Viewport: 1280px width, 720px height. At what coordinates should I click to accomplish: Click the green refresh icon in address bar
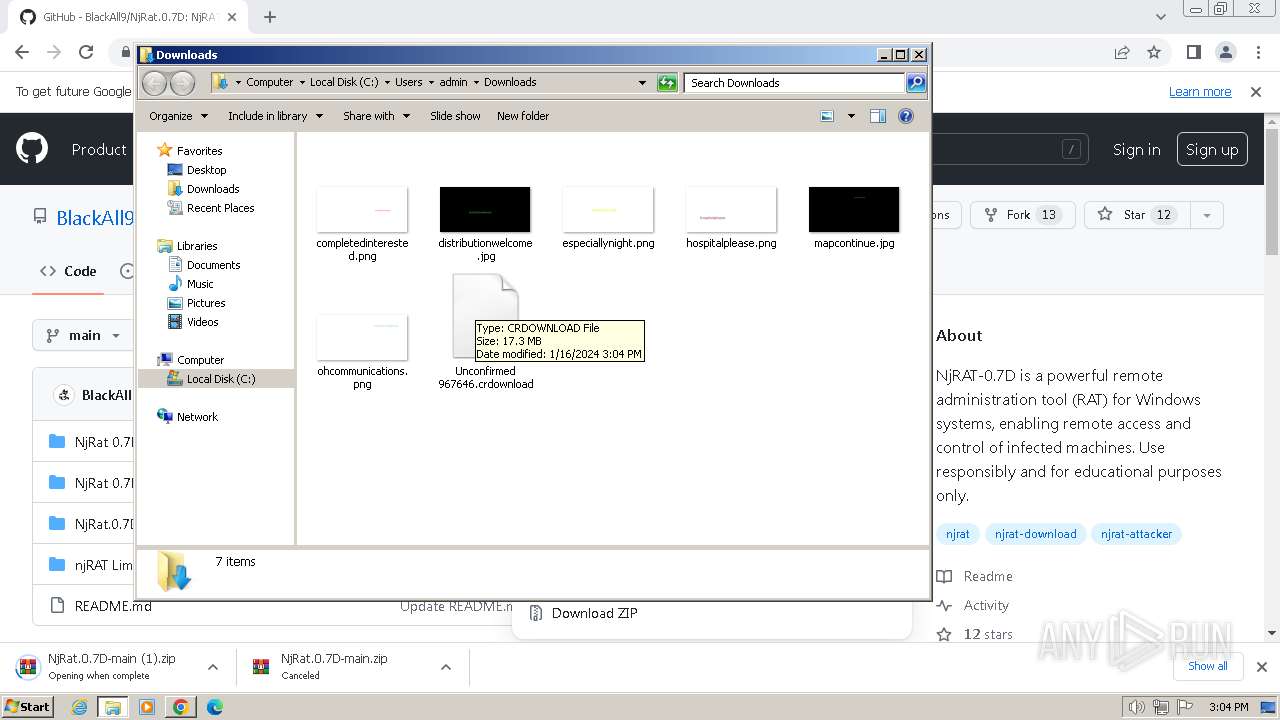pos(667,83)
